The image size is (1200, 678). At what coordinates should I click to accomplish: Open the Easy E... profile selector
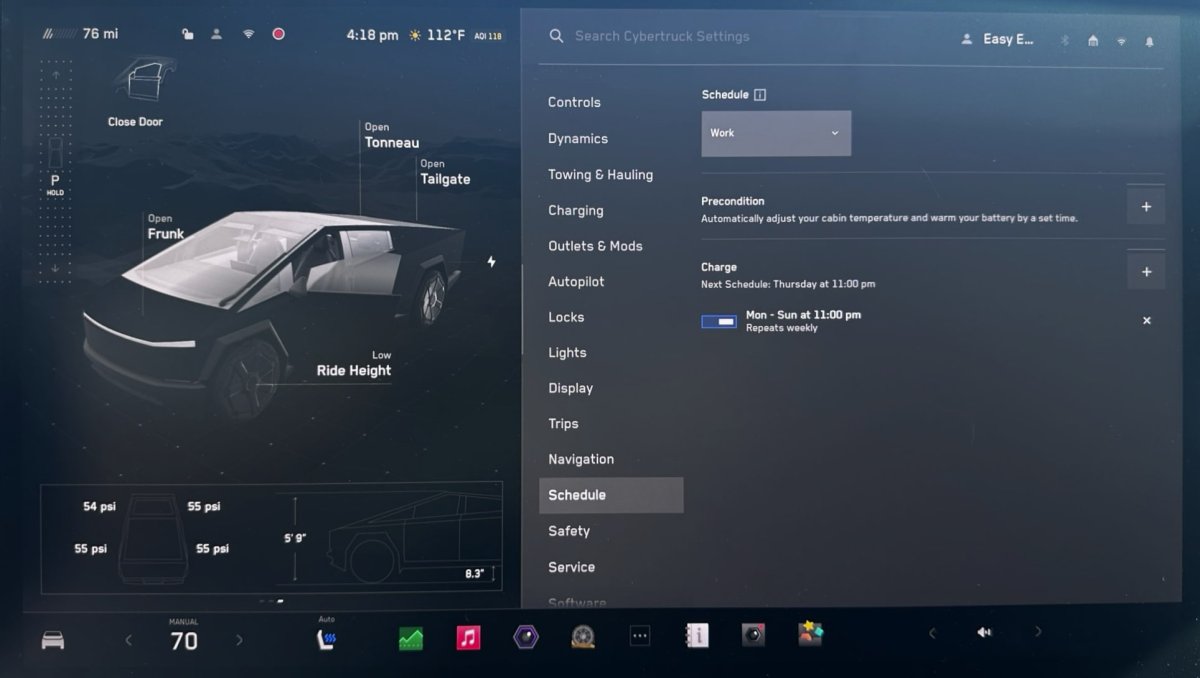pyautogui.click(x=997, y=39)
